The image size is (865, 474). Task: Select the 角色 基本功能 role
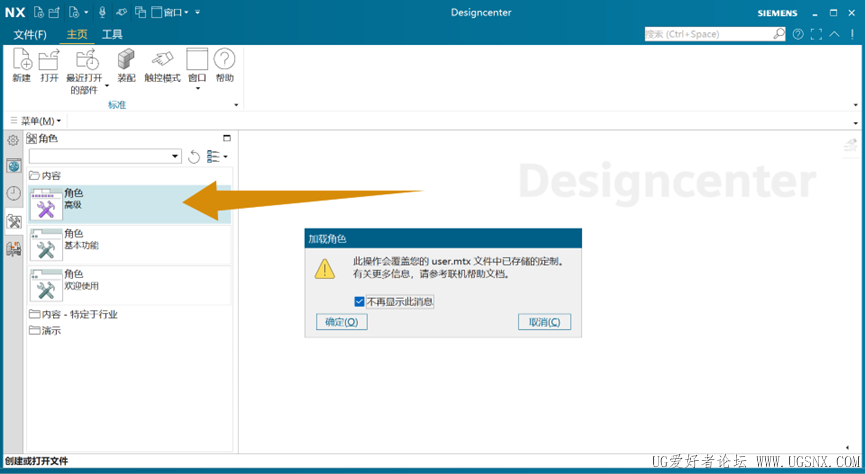(130, 244)
